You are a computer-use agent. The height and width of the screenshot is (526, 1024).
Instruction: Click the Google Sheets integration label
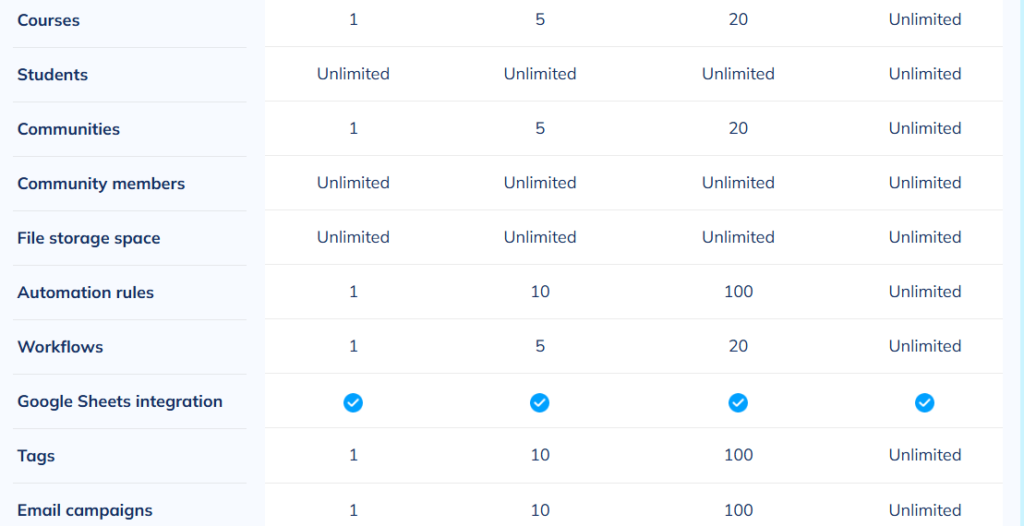pos(120,401)
